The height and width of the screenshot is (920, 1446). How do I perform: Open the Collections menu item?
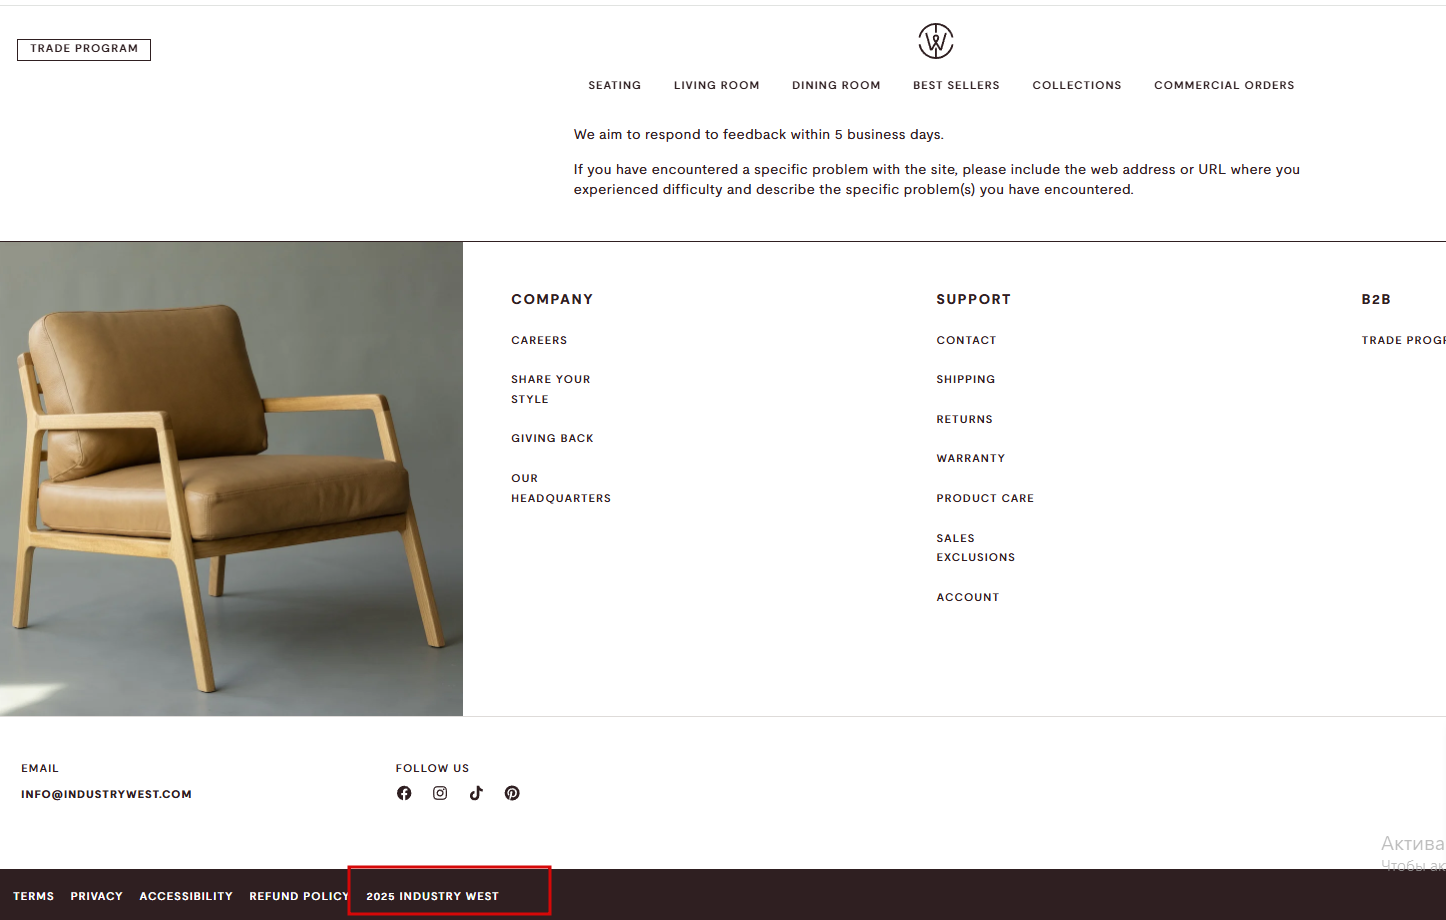(1077, 86)
